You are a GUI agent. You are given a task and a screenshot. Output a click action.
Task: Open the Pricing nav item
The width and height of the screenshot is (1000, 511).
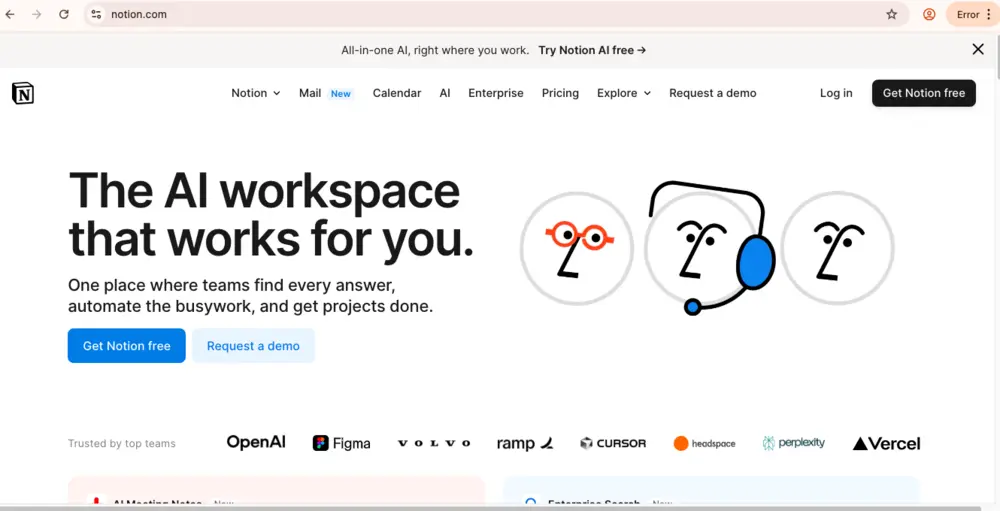pyautogui.click(x=560, y=93)
